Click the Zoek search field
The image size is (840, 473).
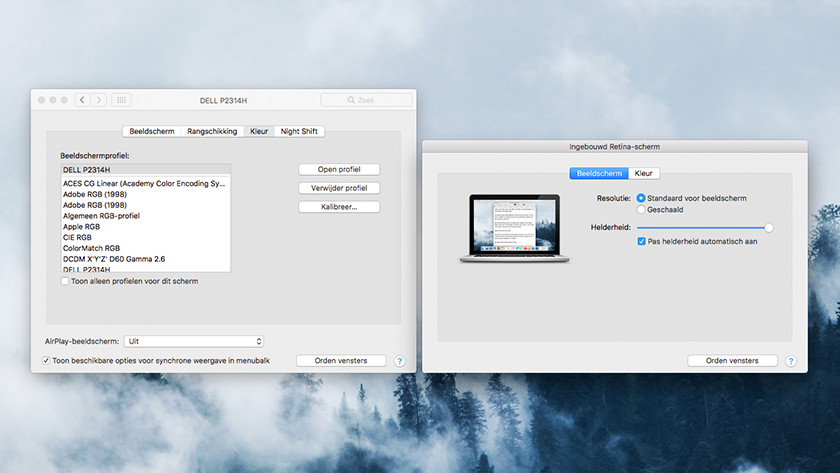pos(366,100)
